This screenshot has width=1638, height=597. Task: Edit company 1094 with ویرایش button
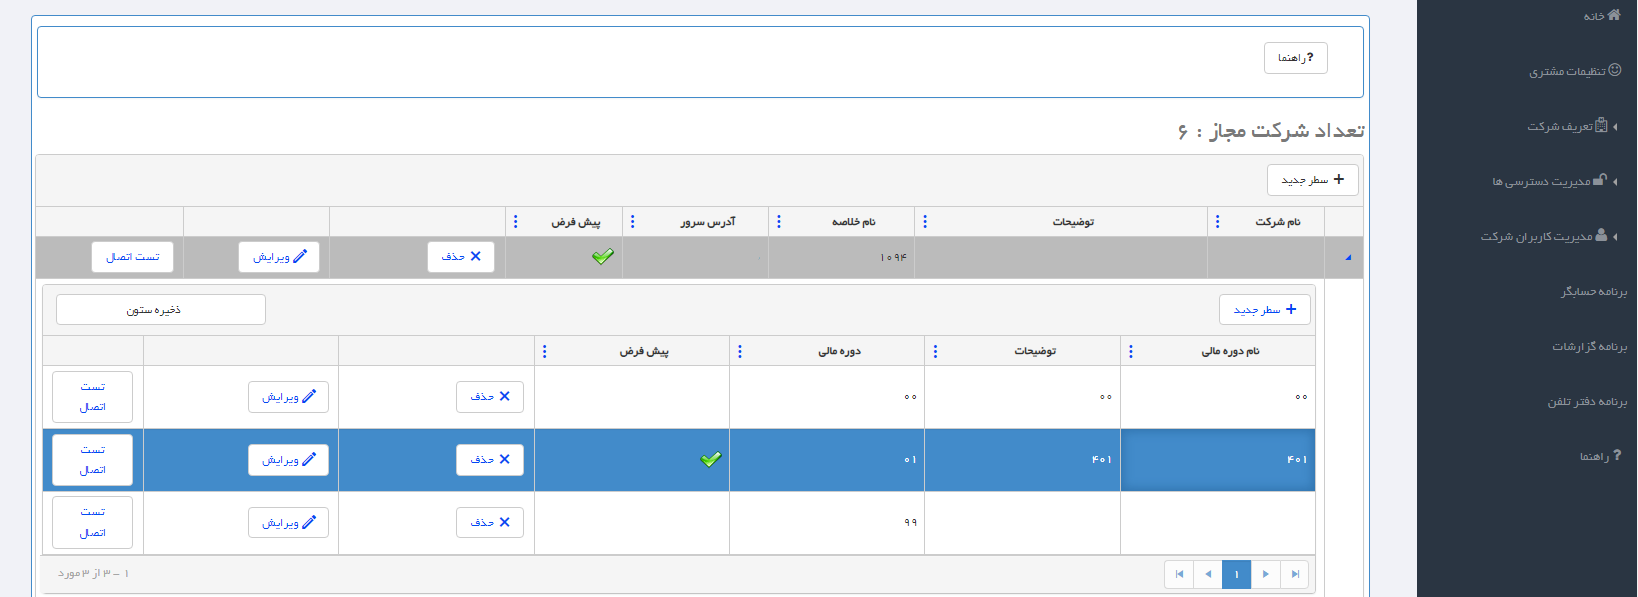279,257
